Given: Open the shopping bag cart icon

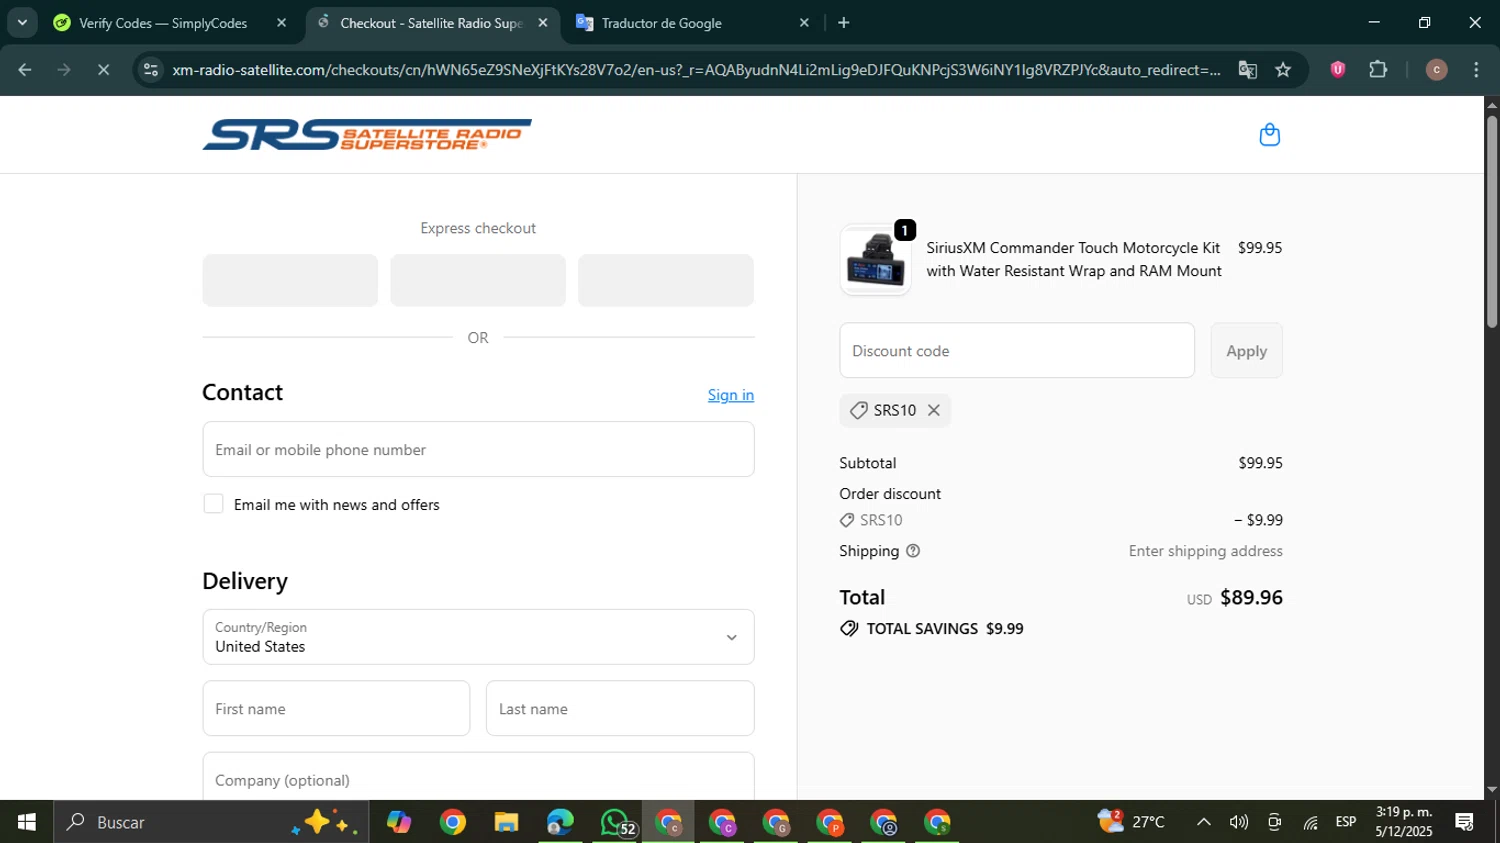Looking at the screenshot, I should (1269, 135).
